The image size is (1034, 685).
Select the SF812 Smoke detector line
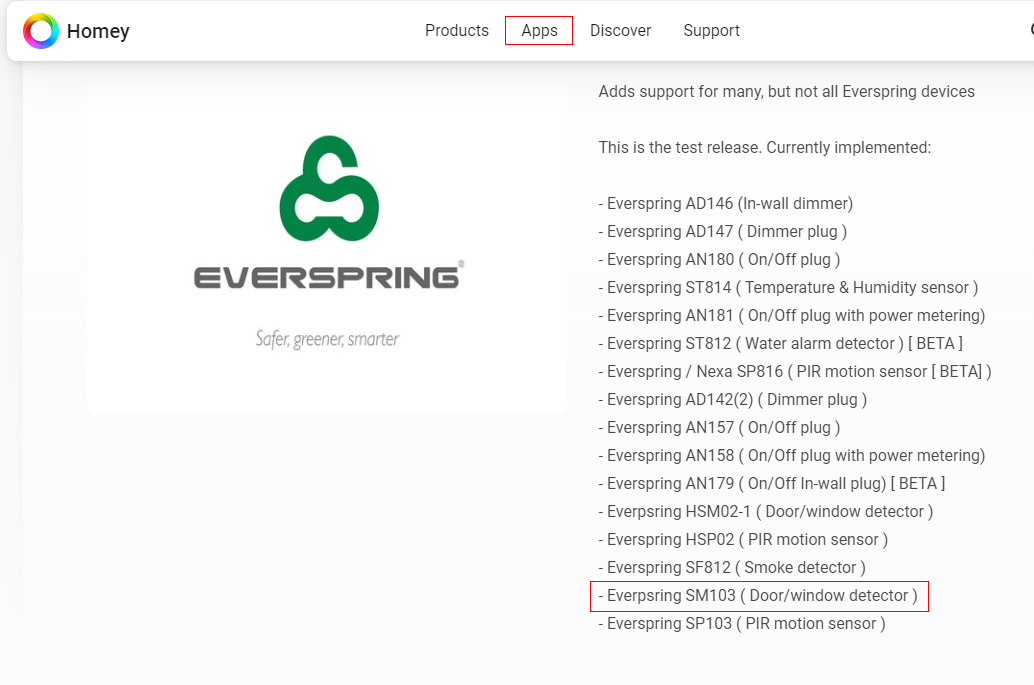click(x=732, y=568)
